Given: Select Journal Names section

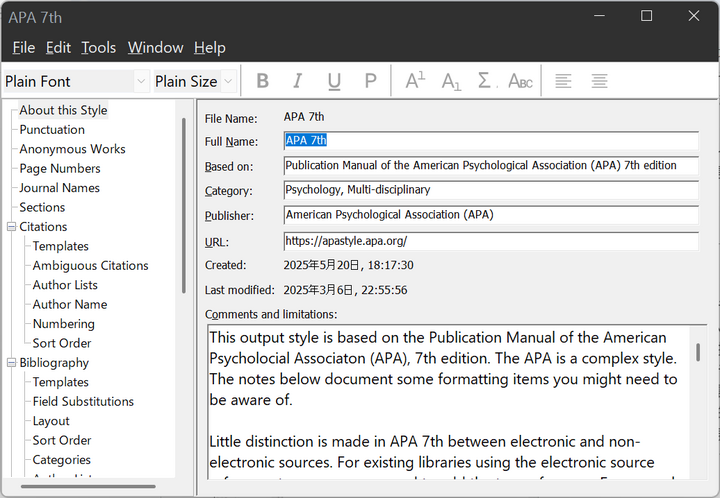Looking at the screenshot, I should pyautogui.click(x=59, y=188).
